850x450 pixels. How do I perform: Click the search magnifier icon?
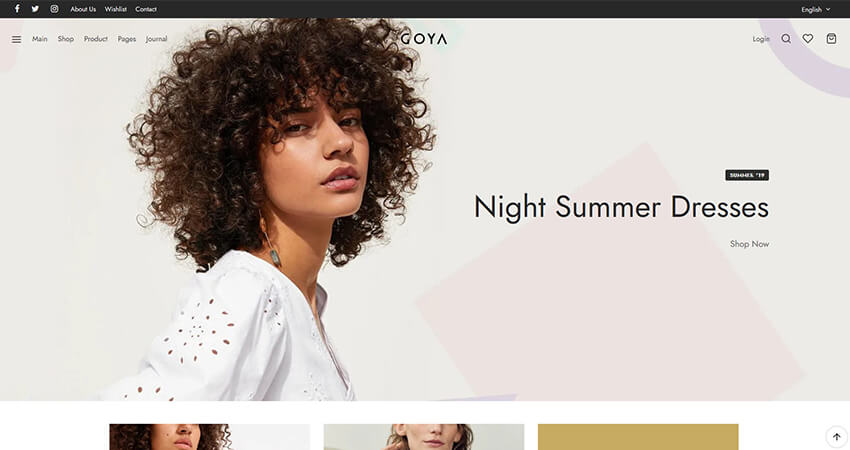(x=786, y=38)
